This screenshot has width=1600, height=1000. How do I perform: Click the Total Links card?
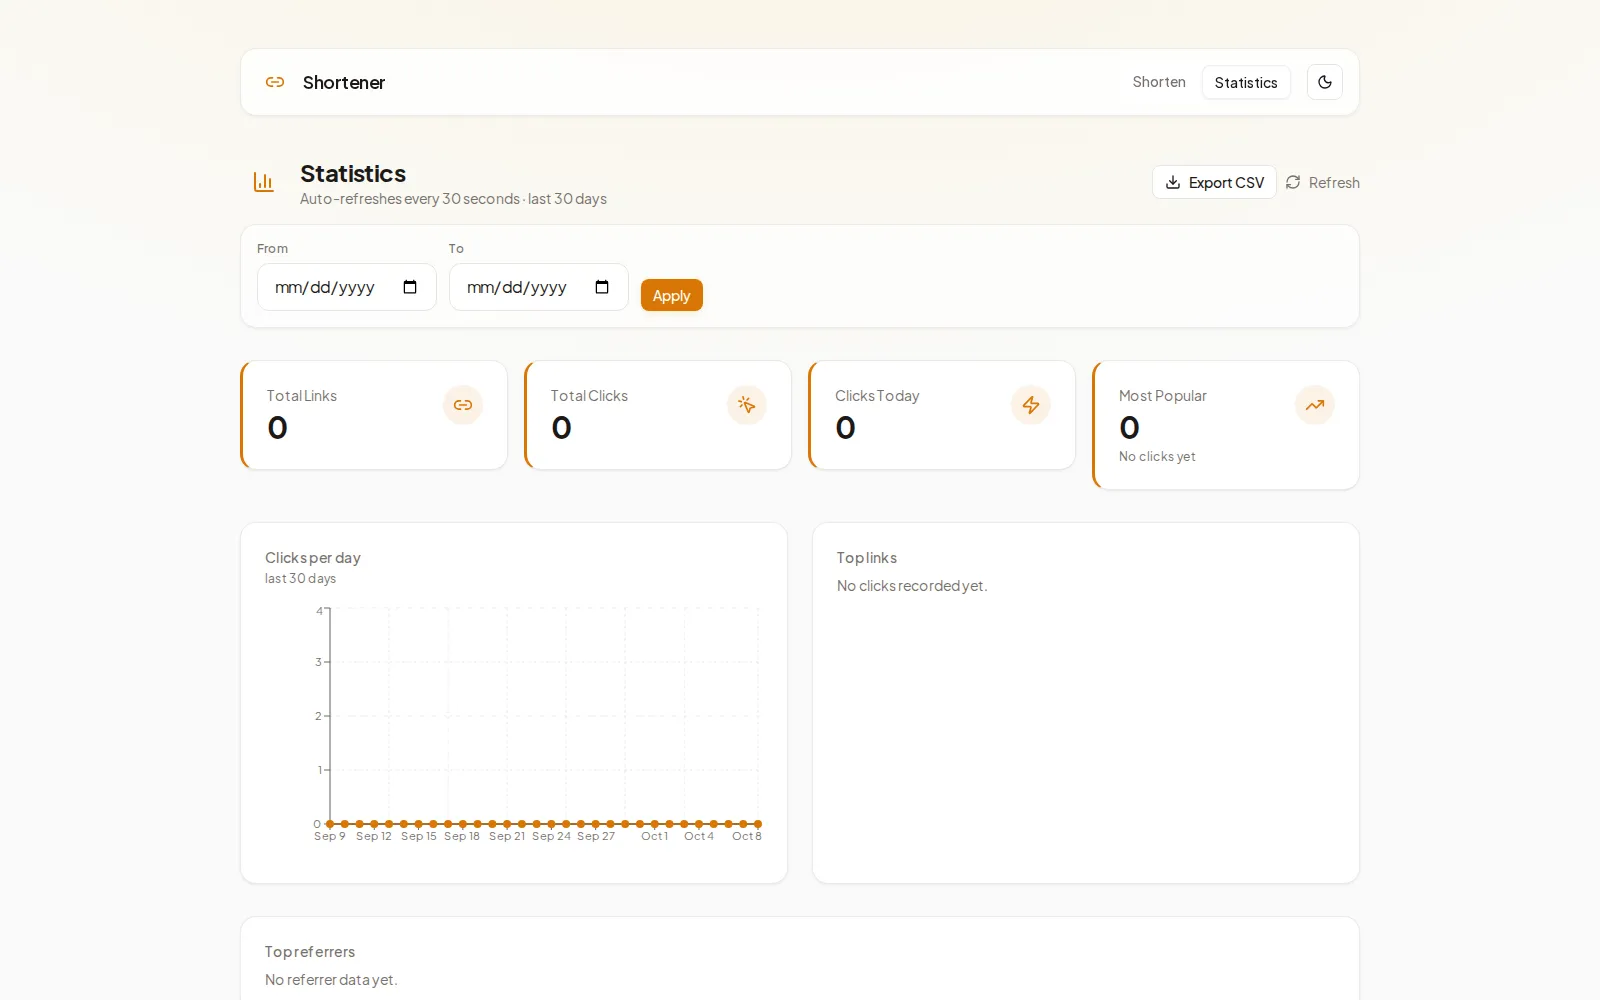click(x=374, y=415)
